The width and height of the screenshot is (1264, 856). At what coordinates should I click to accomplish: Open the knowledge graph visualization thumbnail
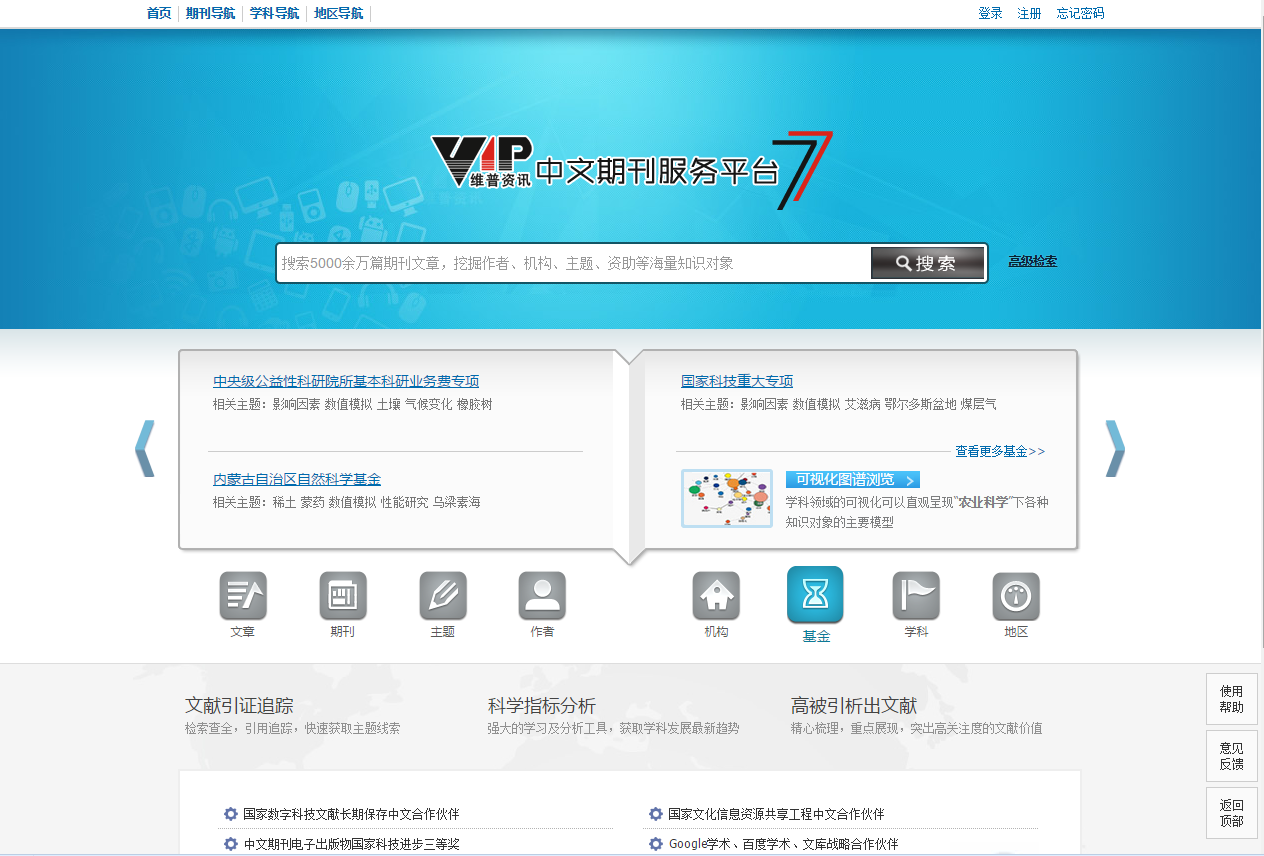pyautogui.click(x=726, y=498)
